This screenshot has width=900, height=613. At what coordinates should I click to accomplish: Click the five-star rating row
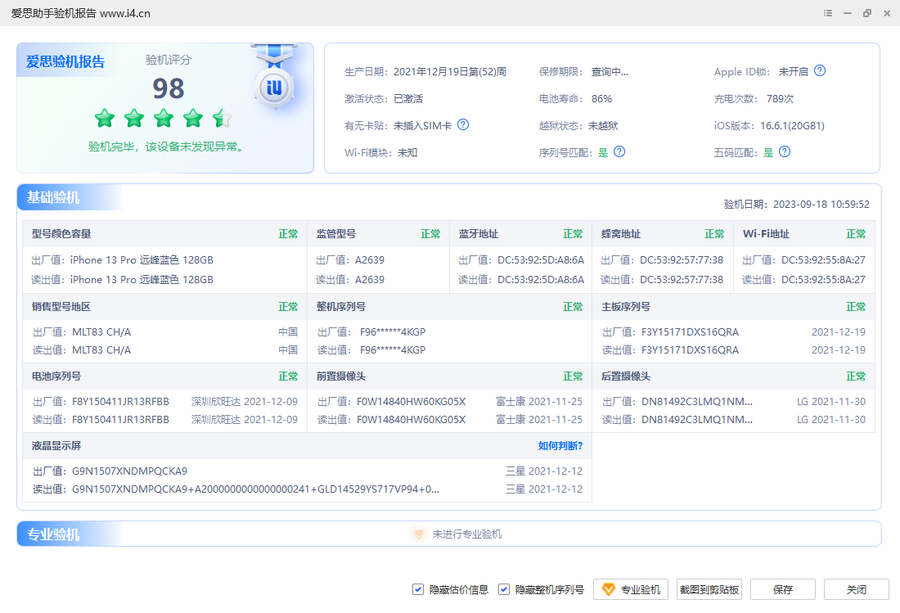pos(164,118)
